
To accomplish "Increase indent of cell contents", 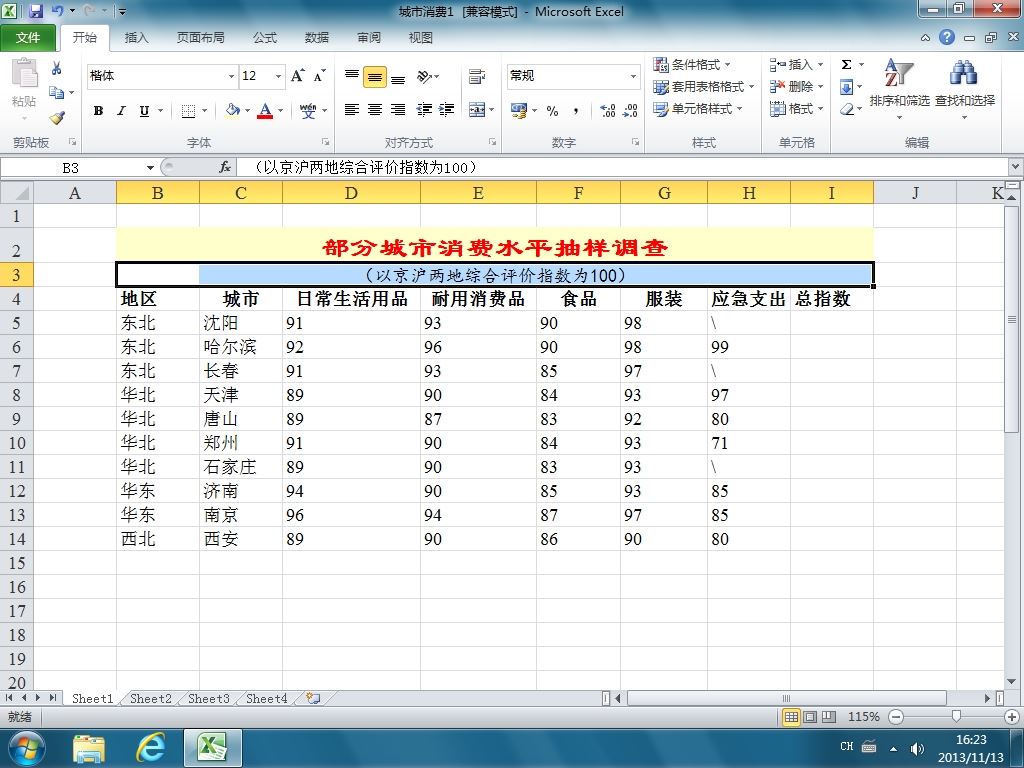I will click(x=447, y=110).
